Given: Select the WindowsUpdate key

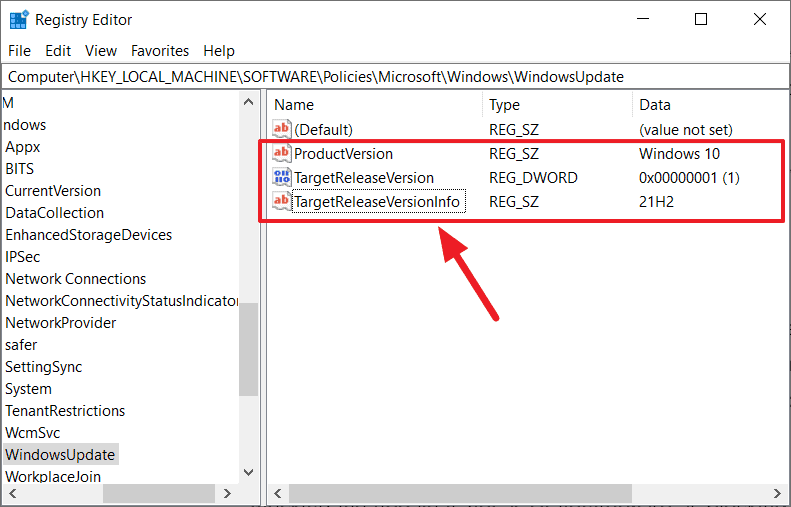Looking at the screenshot, I should pyautogui.click(x=61, y=455).
